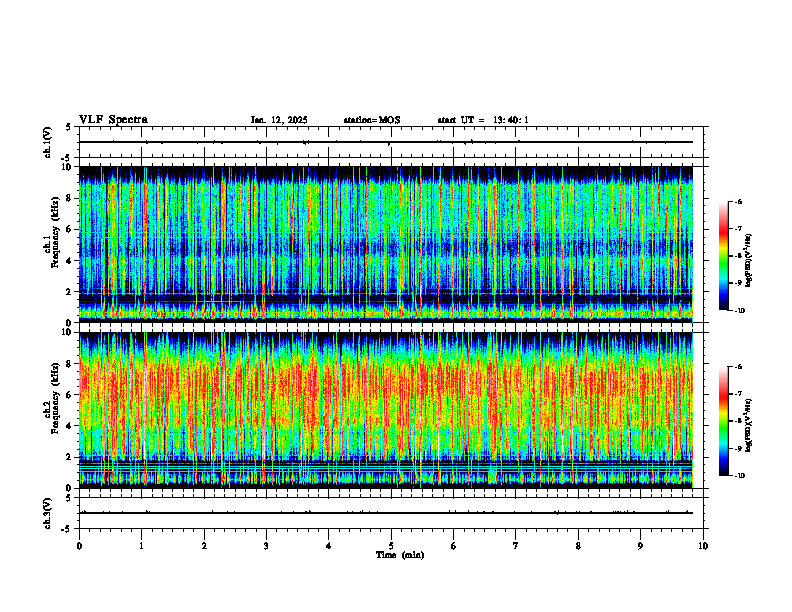792x612 pixels.
Task: Click the "-7" label on ch.1 colorbar
Action: tap(738, 229)
